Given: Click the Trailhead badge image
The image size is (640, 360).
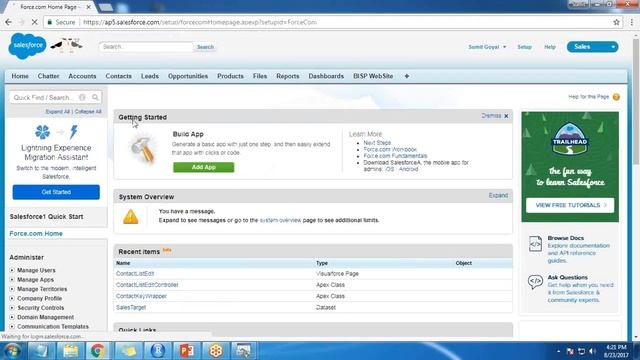Looking at the screenshot, I should pos(570,139).
